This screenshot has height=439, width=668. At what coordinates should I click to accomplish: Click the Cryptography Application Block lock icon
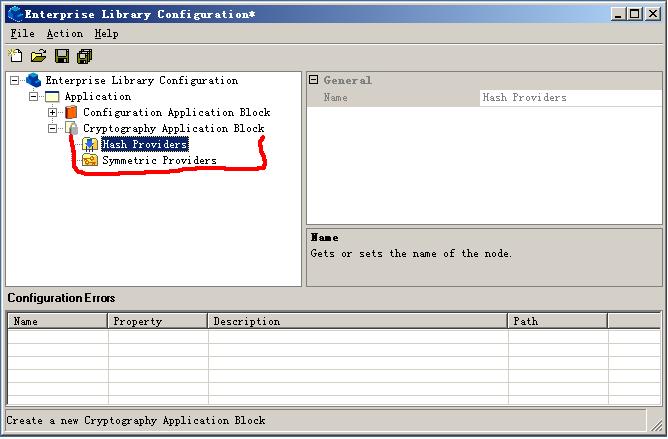71,129
